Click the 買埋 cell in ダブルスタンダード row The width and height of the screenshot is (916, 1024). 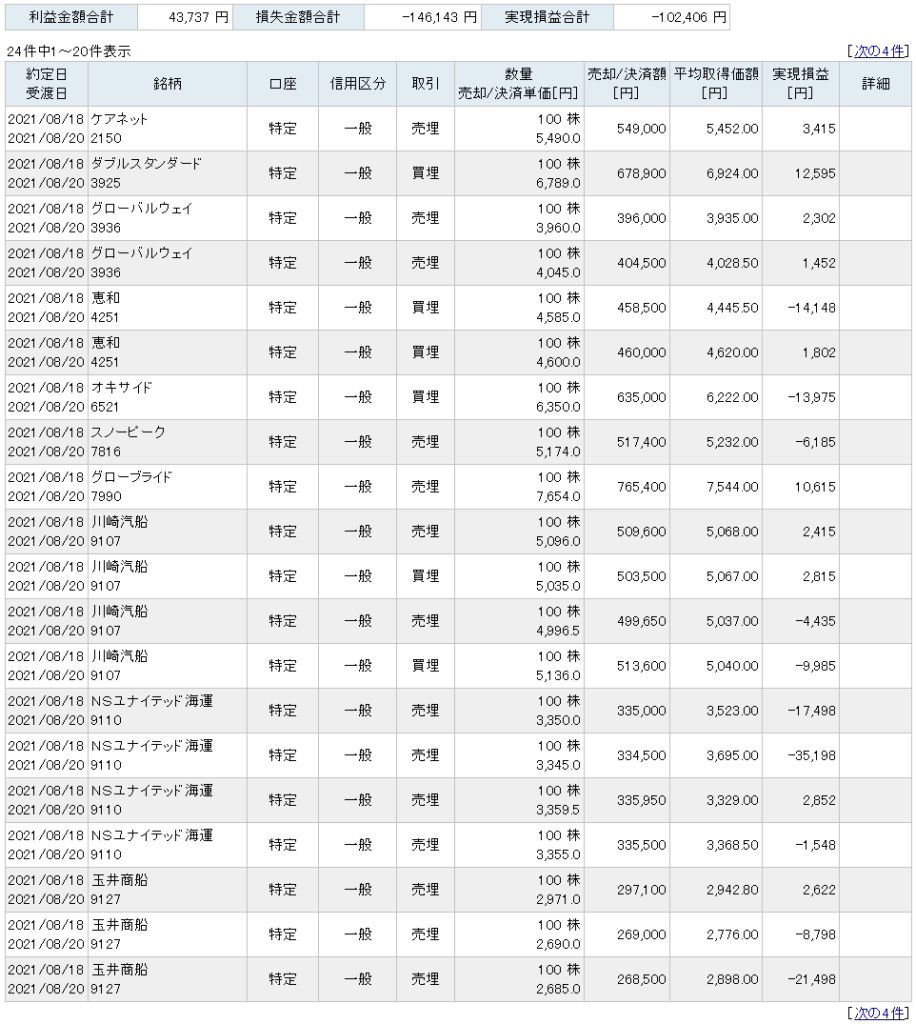pyautogui.click(x=425, y=174)
